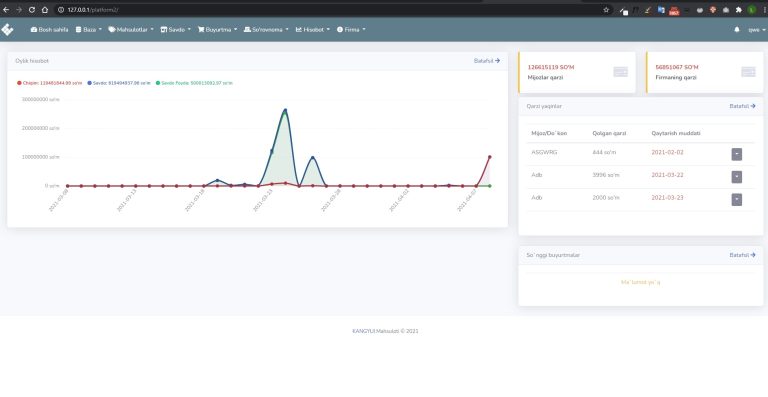768x397 pixels.
Task: Click the Qolgan qarzi column header
Action: click(x=609, y=133)
